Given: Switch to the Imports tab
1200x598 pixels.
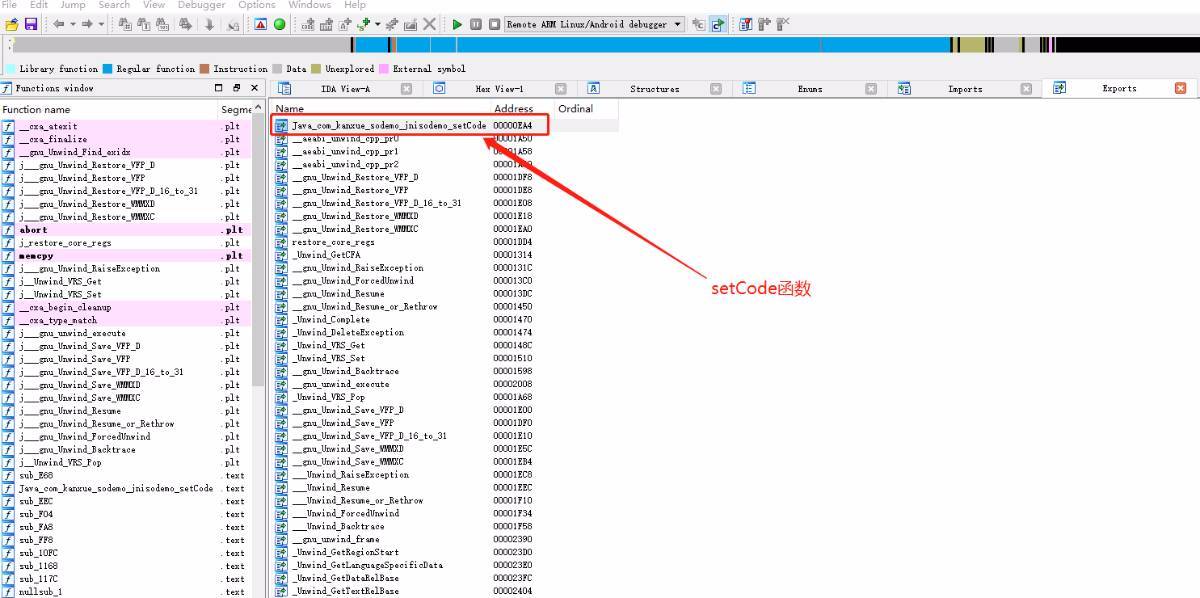Looking at the screenshot, I should click(x=964, y=89).
